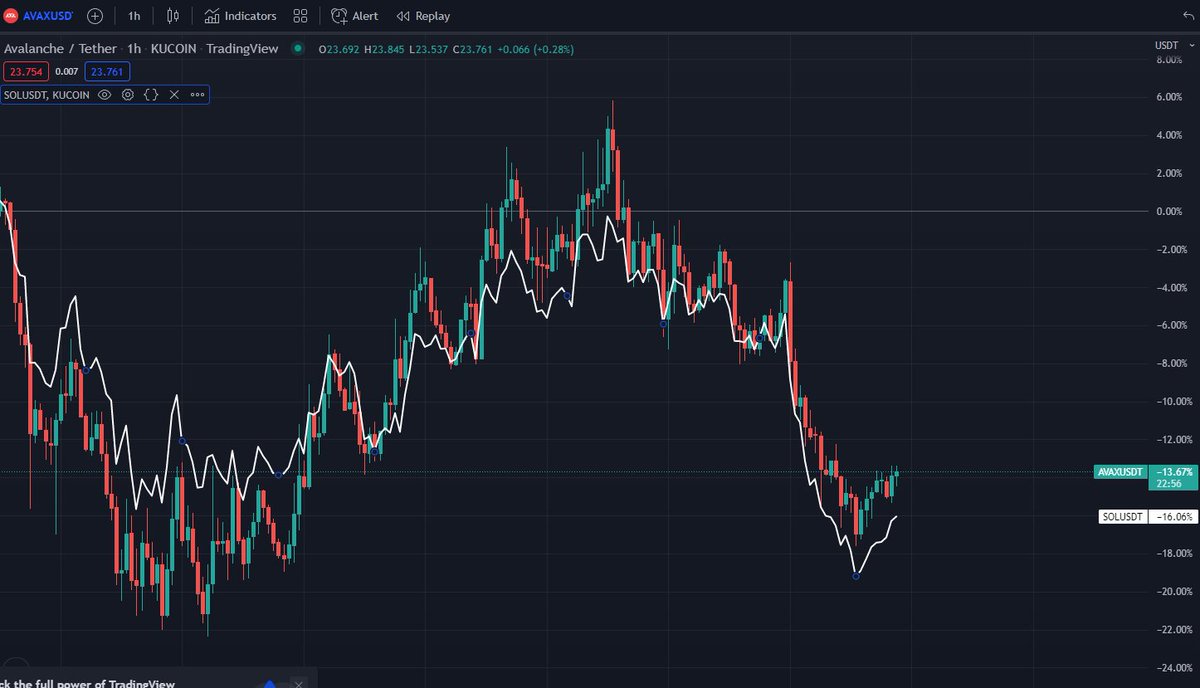Click the undo arrow in top bar
This screenshot has height=688, width=1200.
click(1187, 16)
